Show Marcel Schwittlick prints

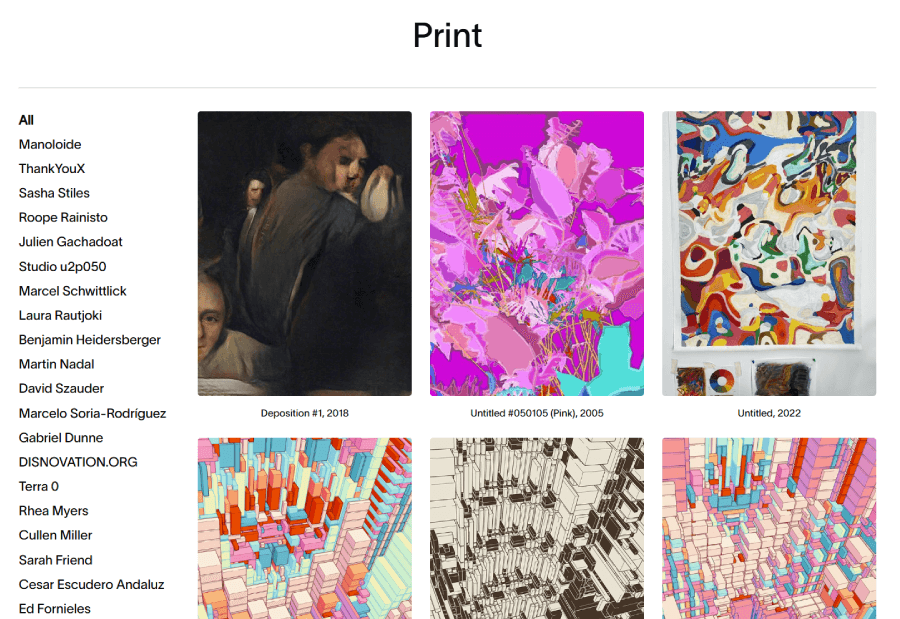point(72,291)
